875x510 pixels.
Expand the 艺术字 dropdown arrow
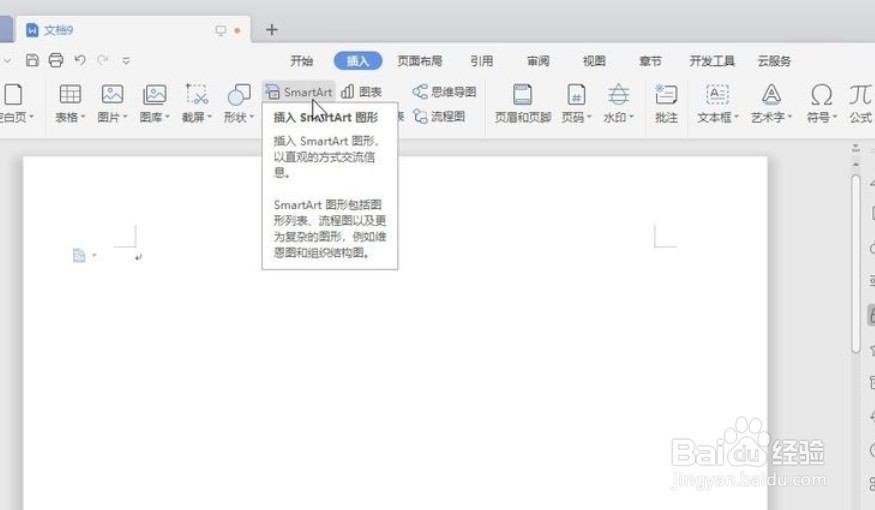(790, 117)
